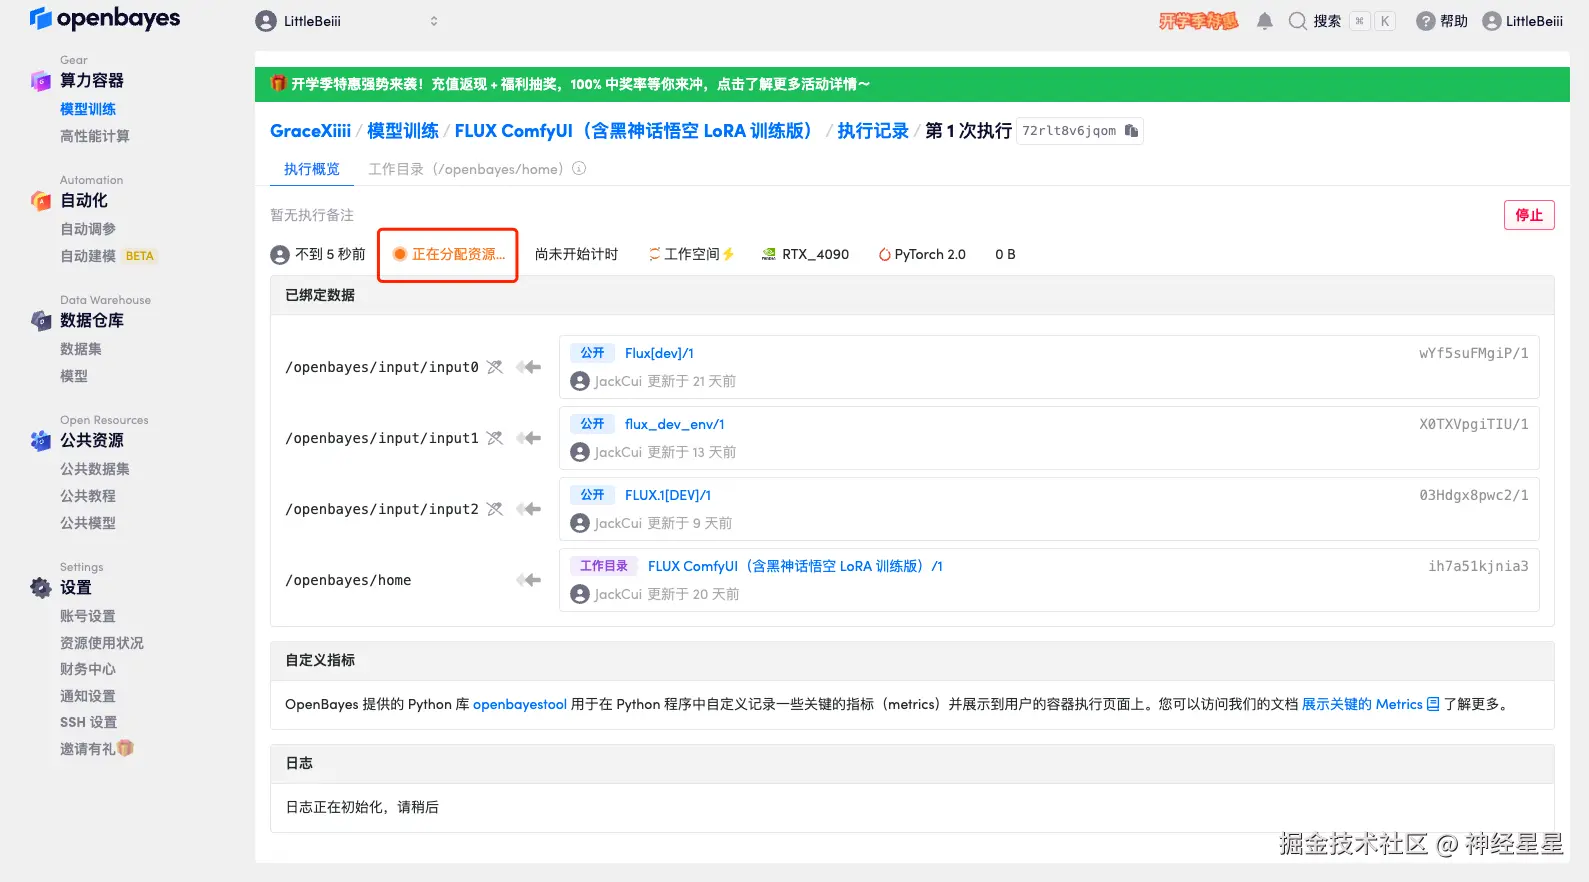This screenshot has width=1589, height=882.
Task: Open 公共数据集 in the sidebar
Action: pyautogui.click(x=95, y=469)
